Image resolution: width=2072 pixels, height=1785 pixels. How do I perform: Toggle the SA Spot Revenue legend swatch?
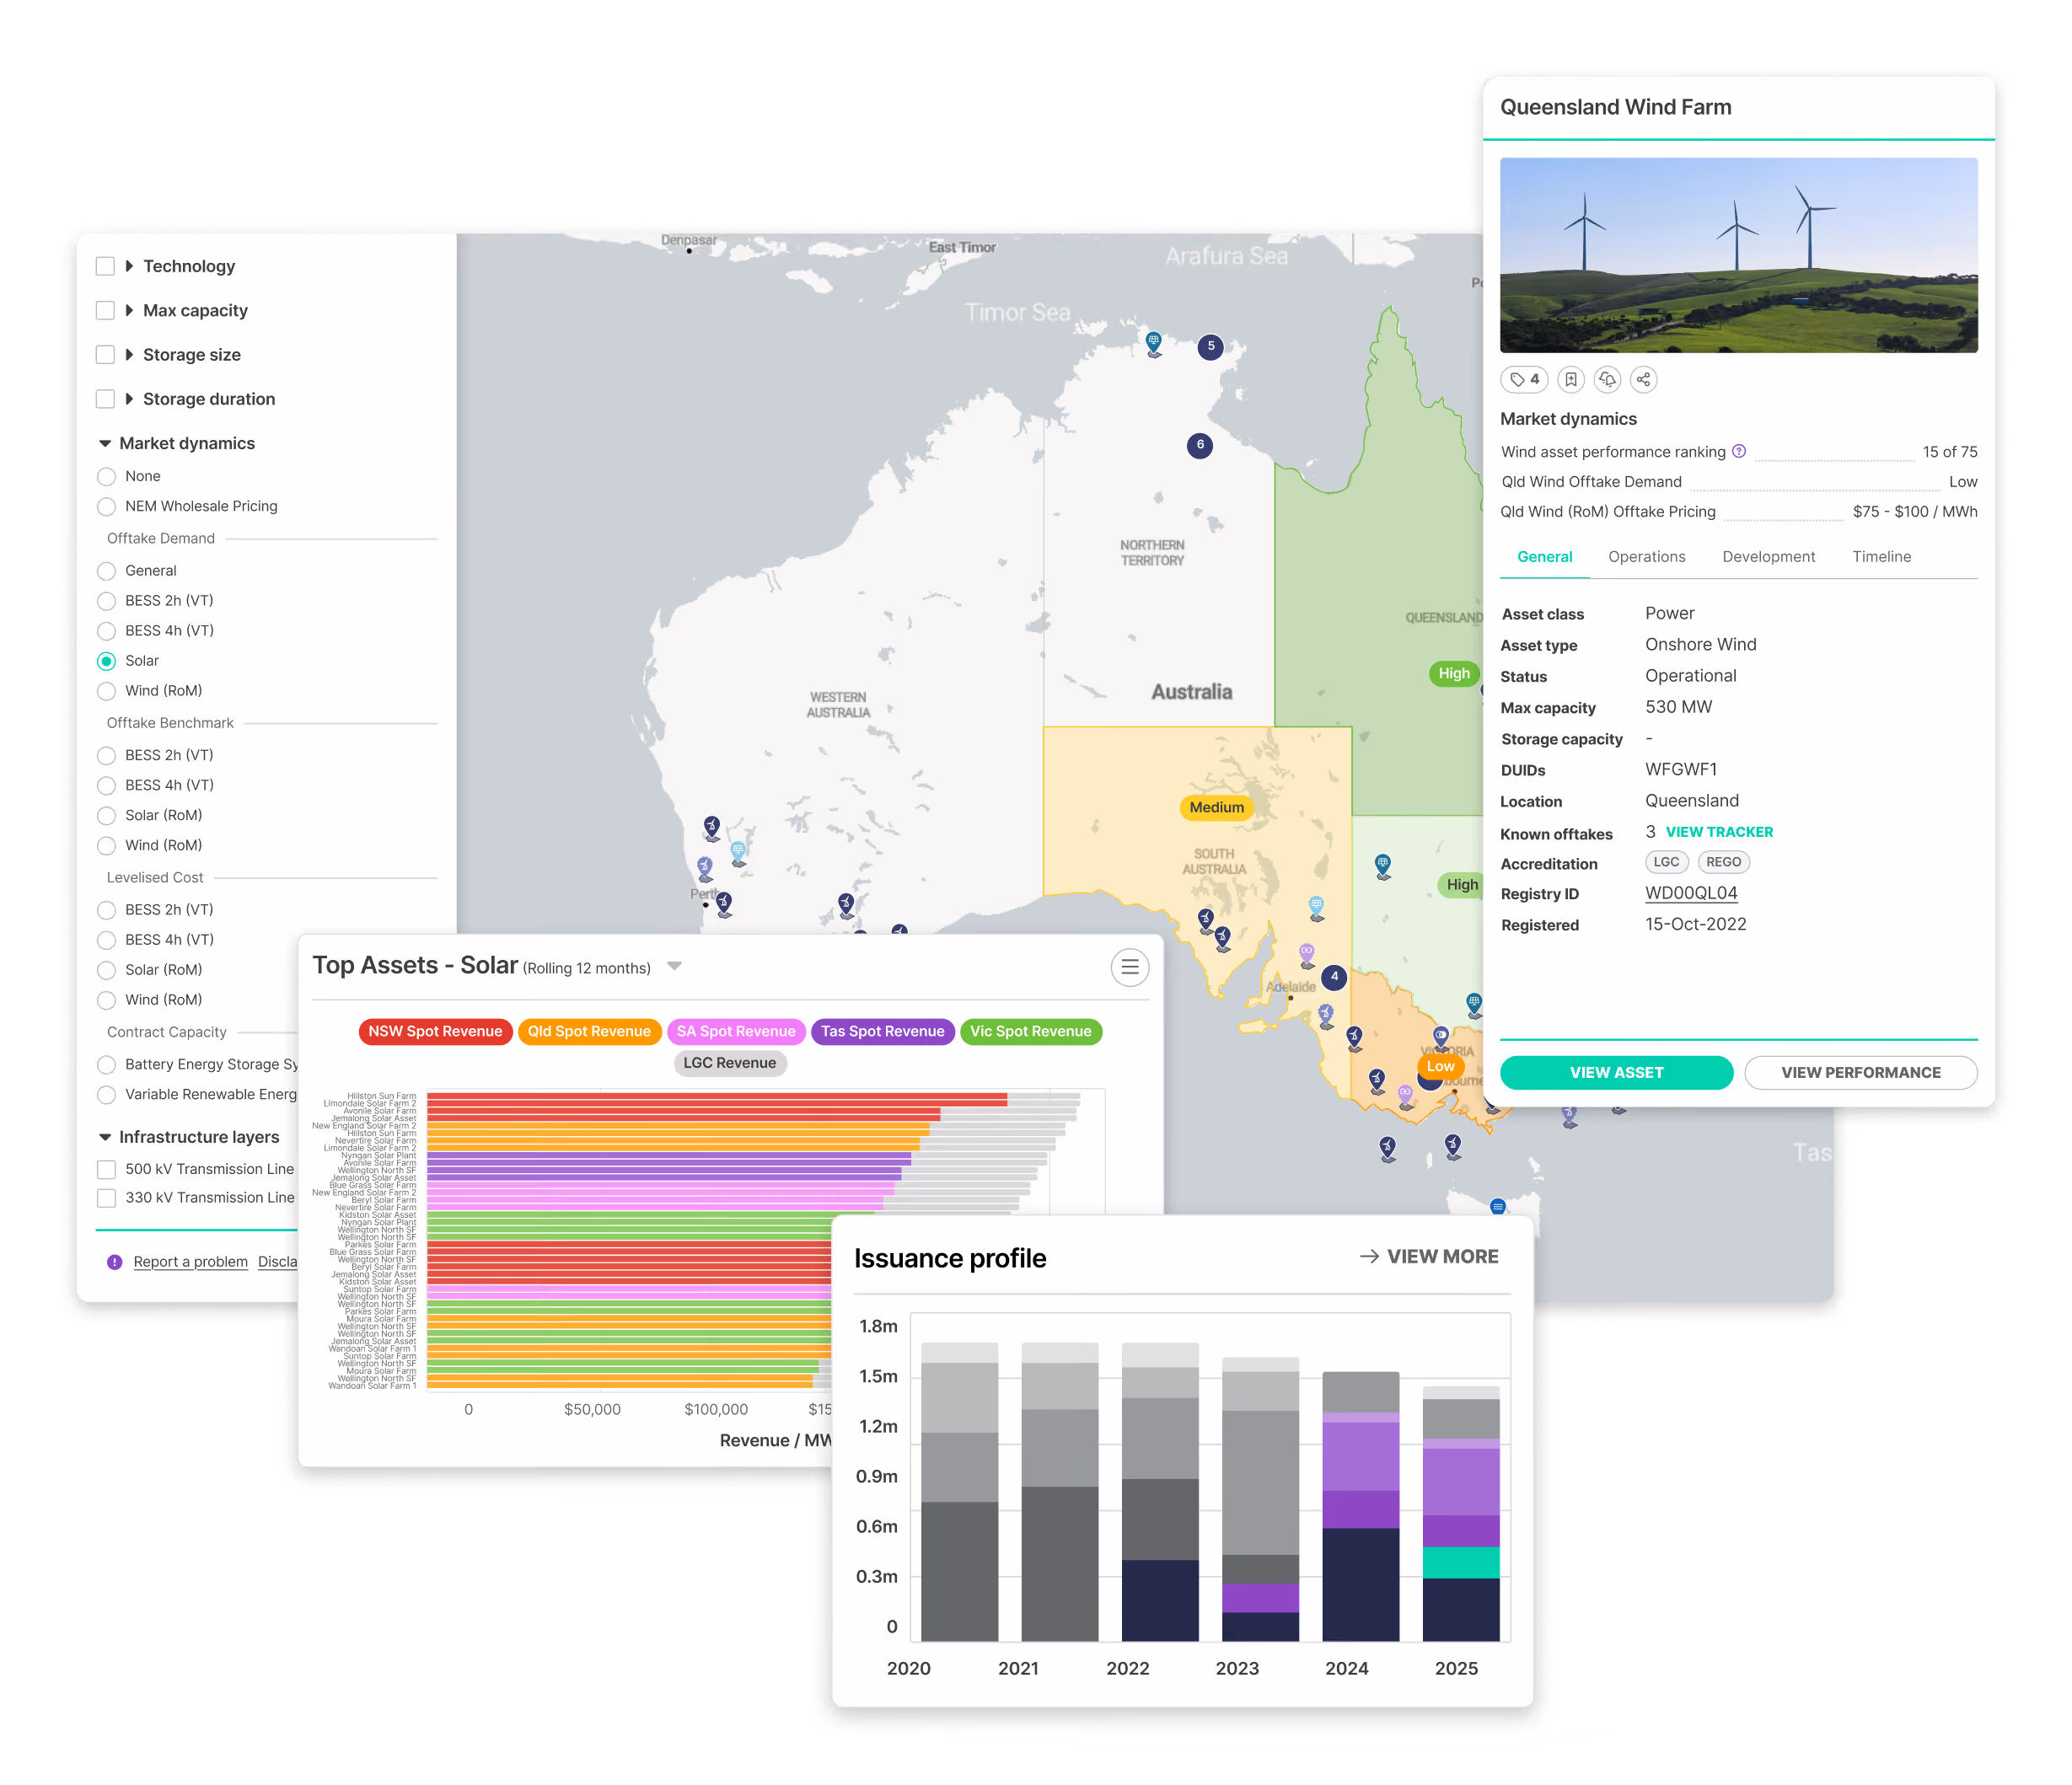point(736,1031)
